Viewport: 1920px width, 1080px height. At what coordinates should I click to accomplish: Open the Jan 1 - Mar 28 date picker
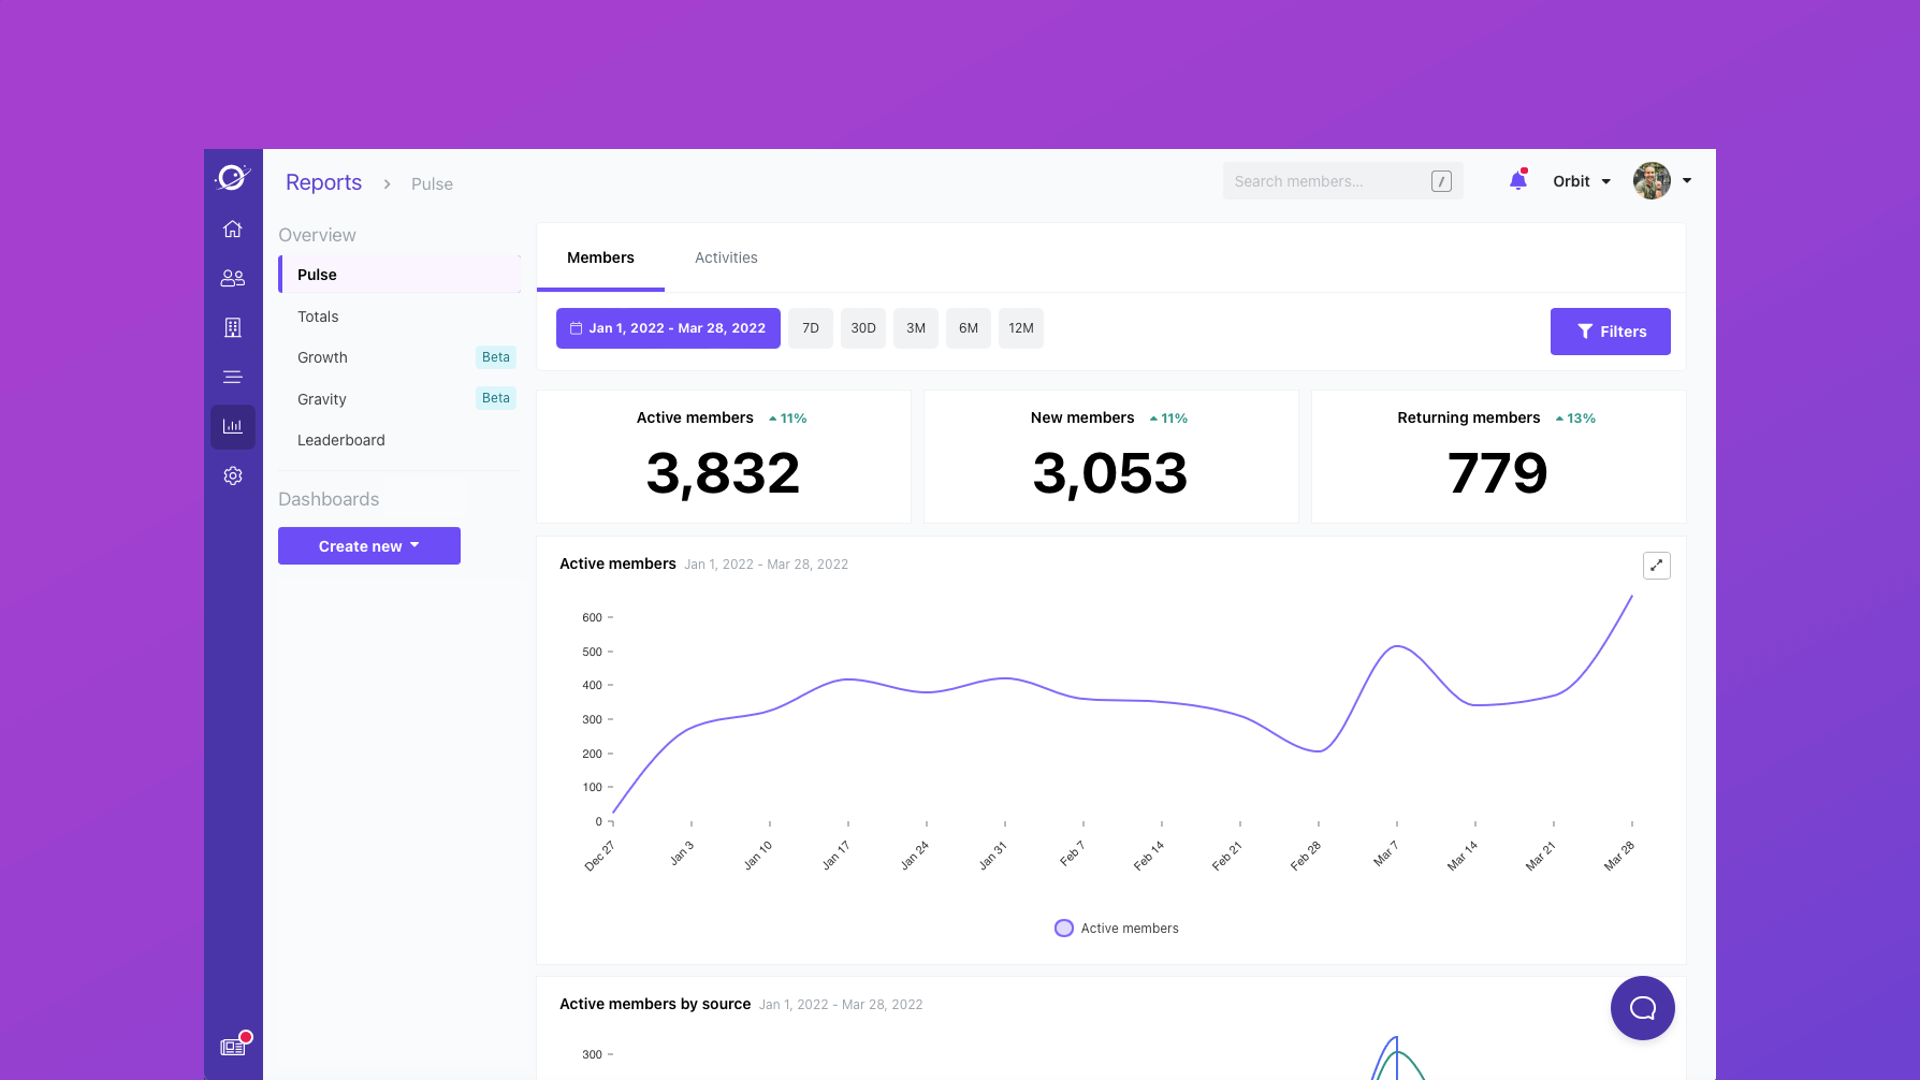click(668, 328)
